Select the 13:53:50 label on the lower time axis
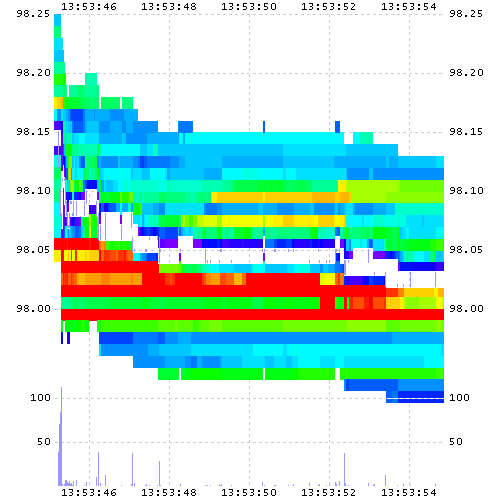This screenshot has height=500, width=500. click(x=249, y=492)
